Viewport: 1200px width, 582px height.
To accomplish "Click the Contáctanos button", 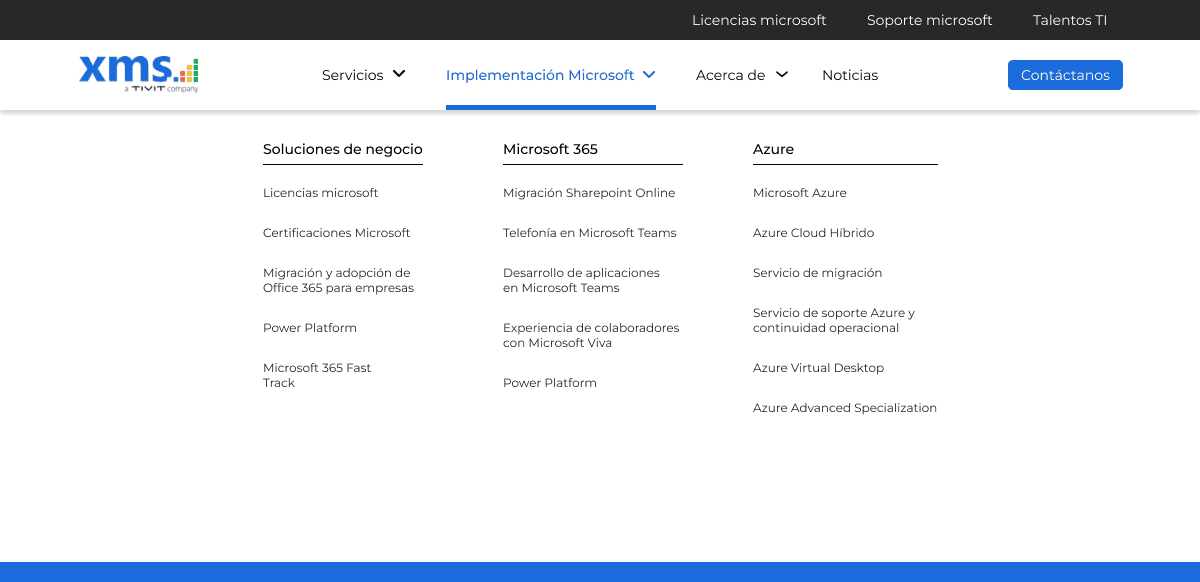I will pos(1065,75).
